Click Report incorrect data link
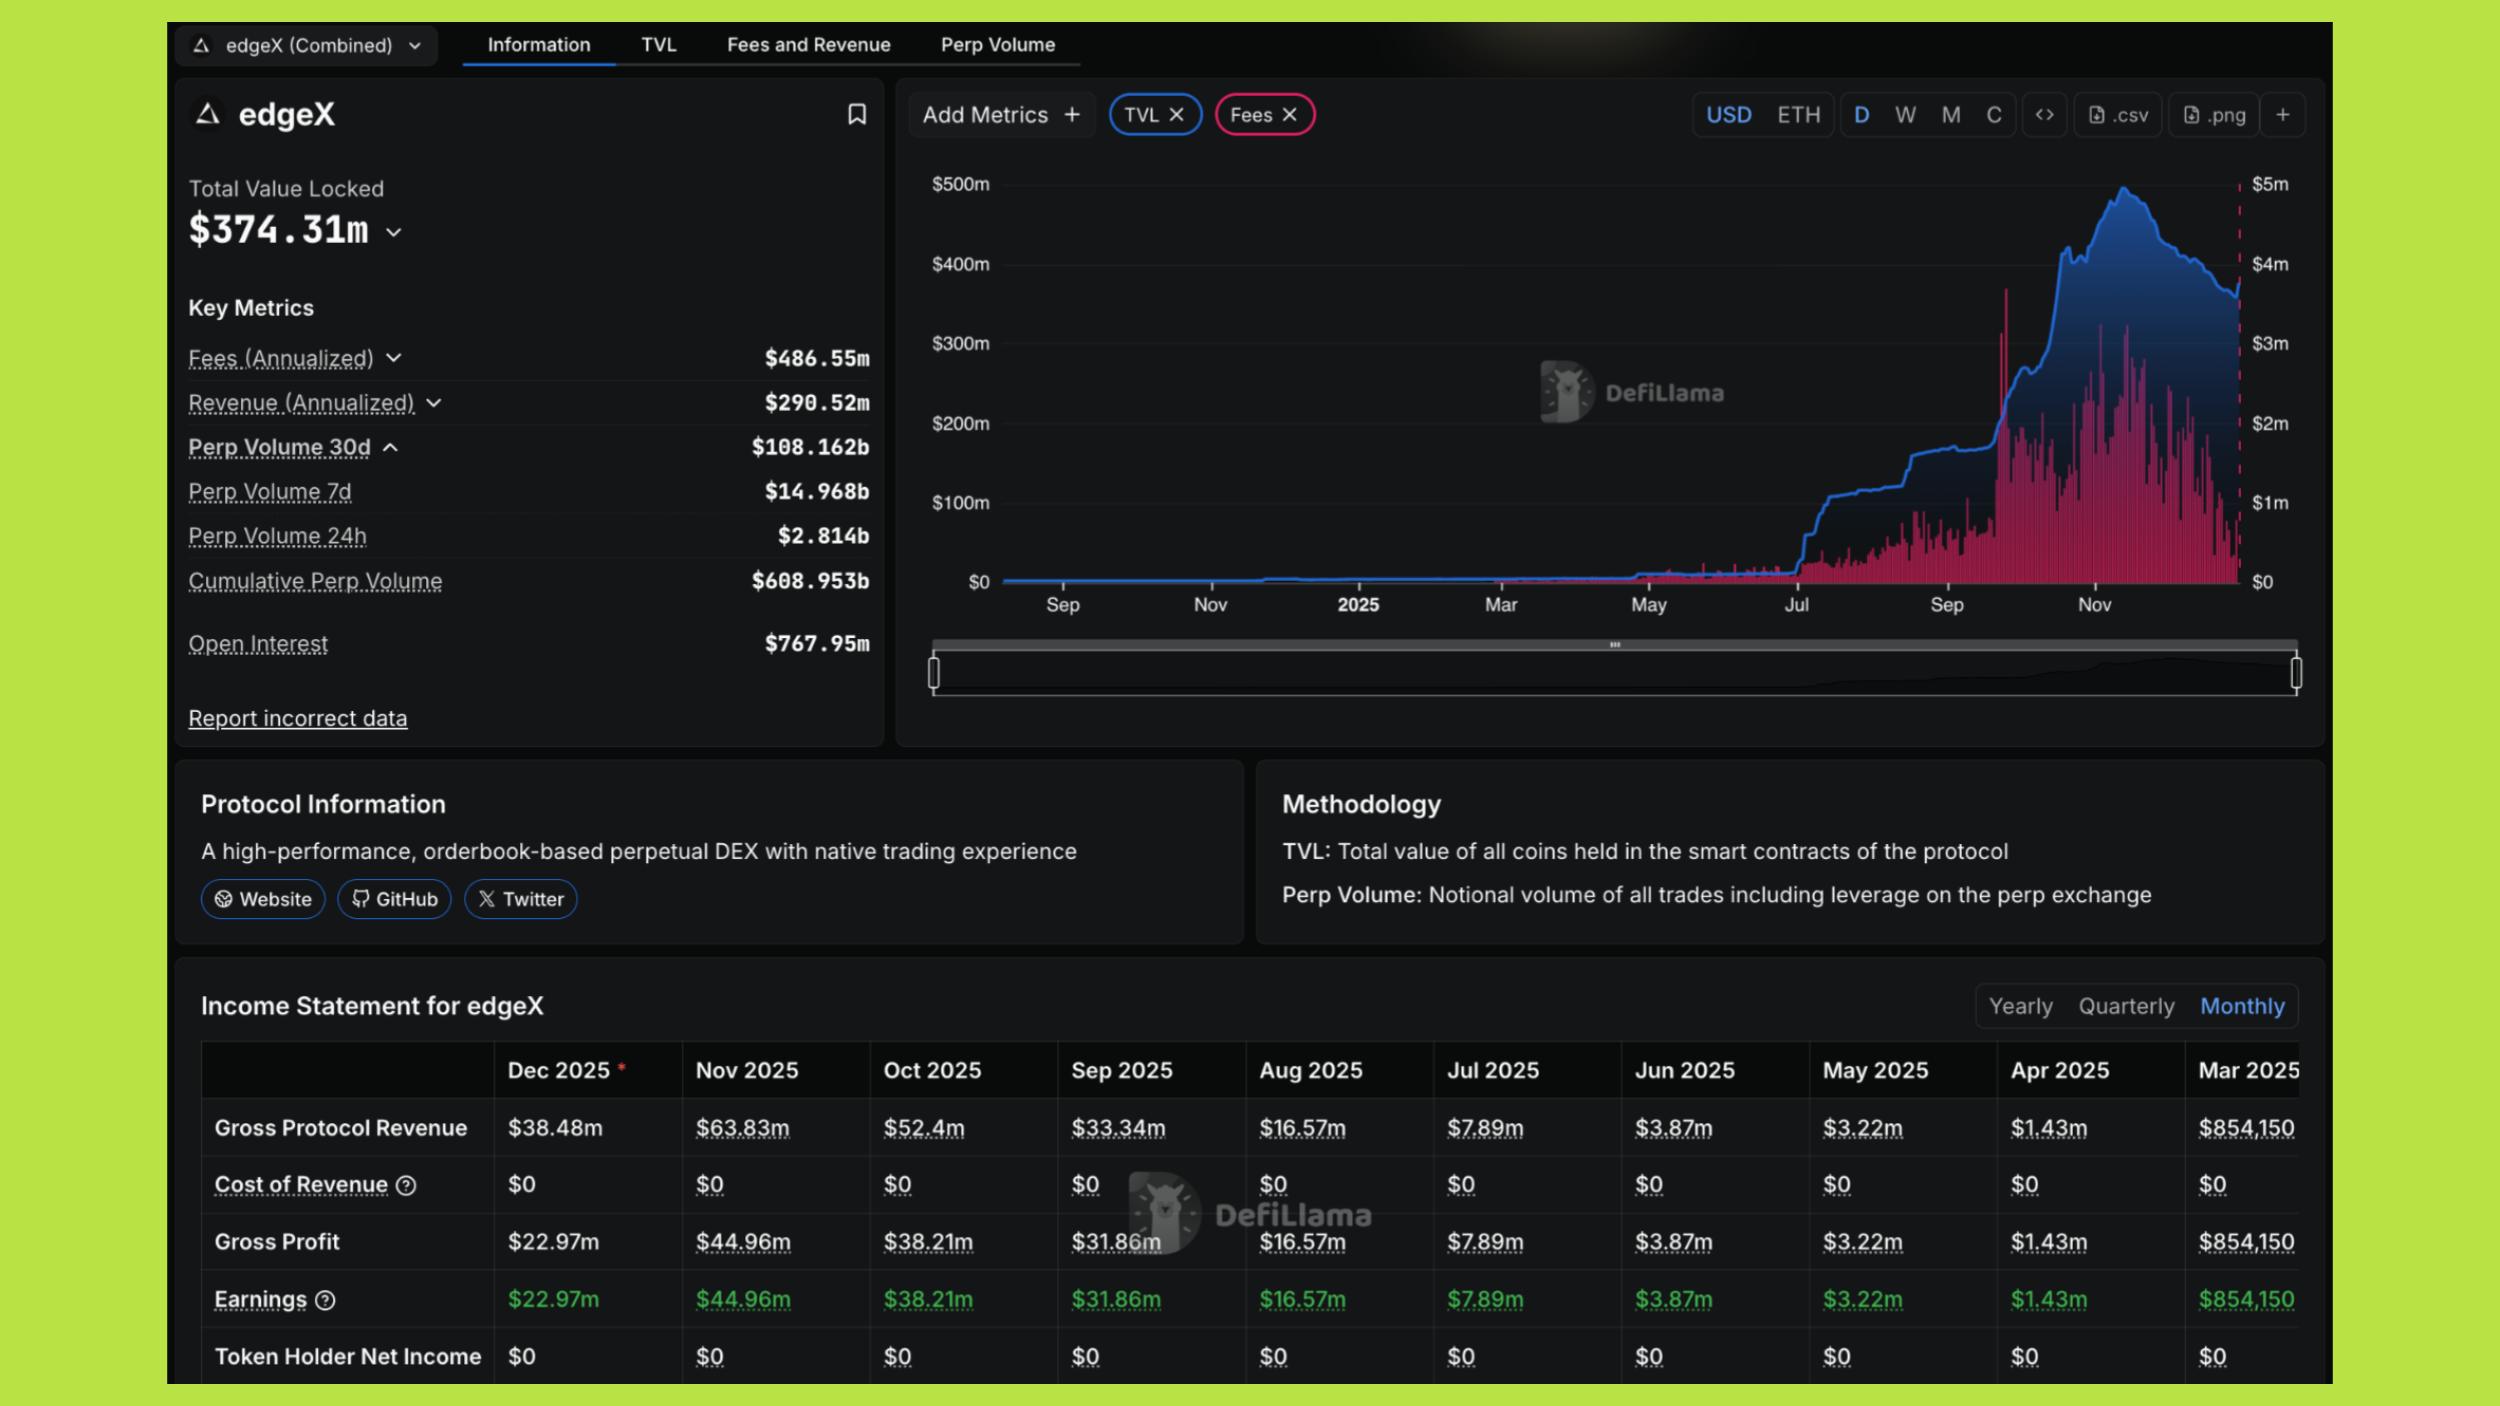This screenshot has width=2500, height=1406. 297,718
